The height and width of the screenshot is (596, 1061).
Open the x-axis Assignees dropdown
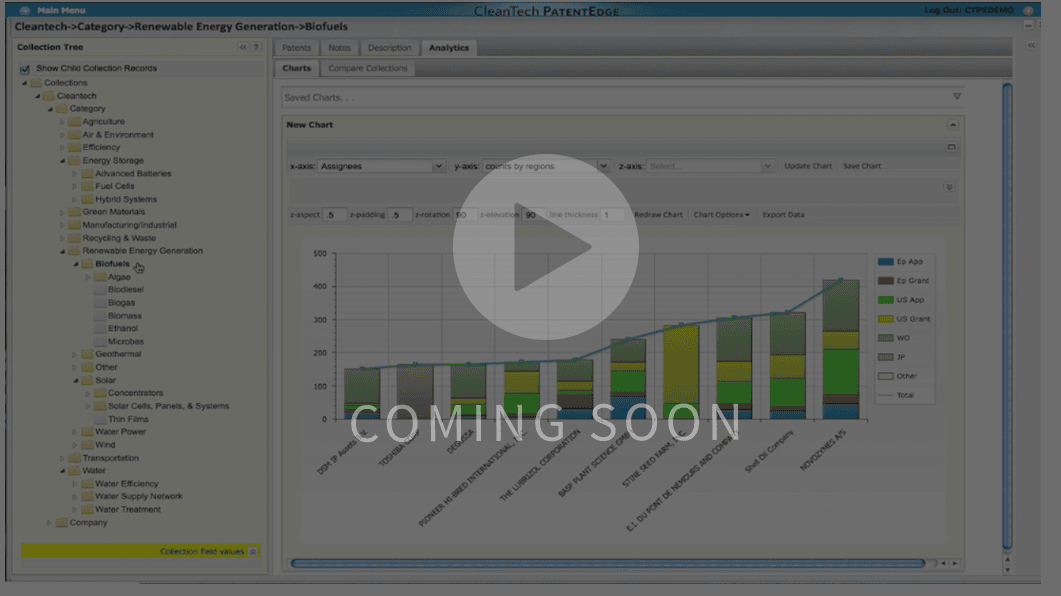coord(438,166)
